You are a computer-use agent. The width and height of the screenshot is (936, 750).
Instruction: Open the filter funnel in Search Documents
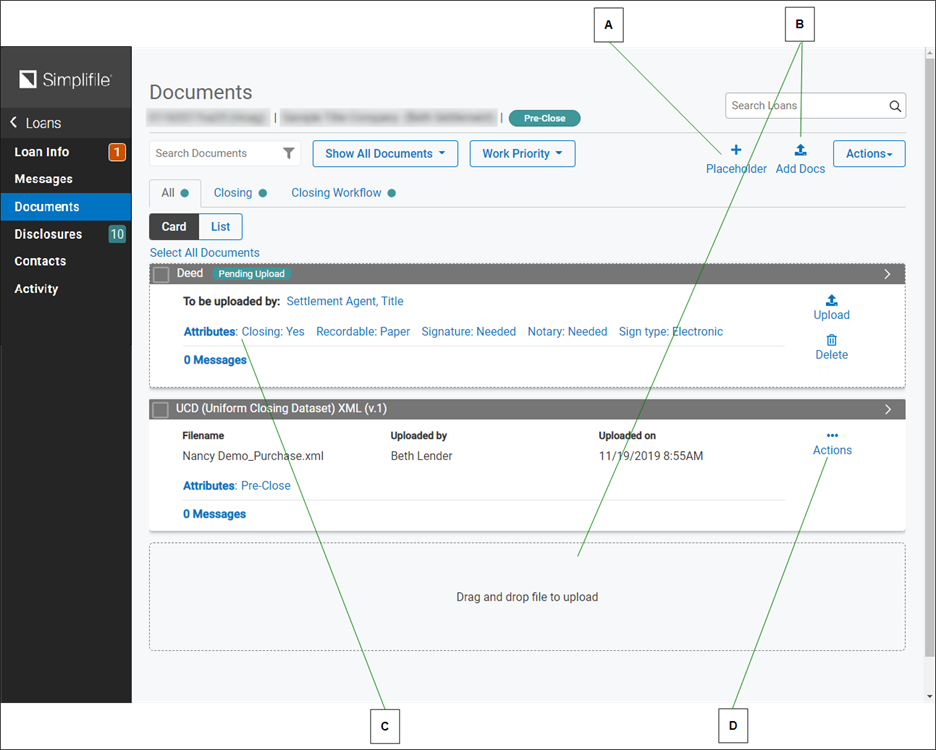(289, 153)
